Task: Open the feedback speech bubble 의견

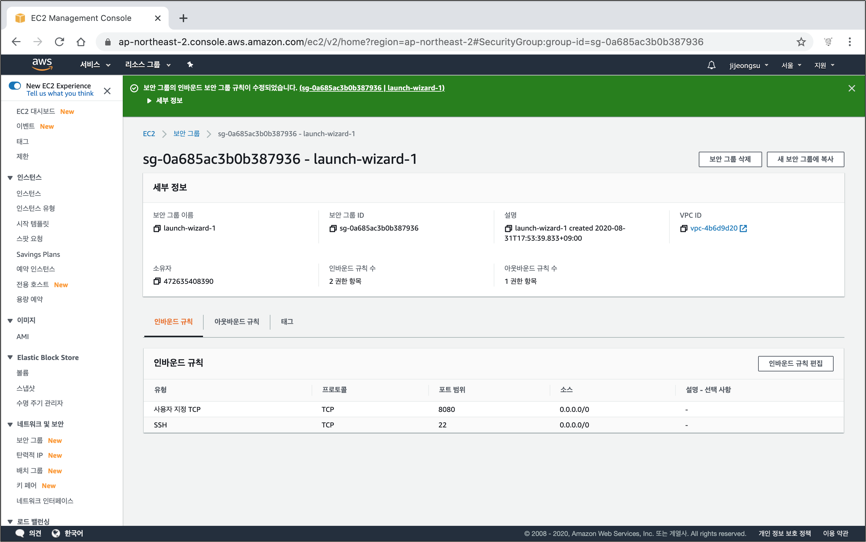Action: pos(28,533)
